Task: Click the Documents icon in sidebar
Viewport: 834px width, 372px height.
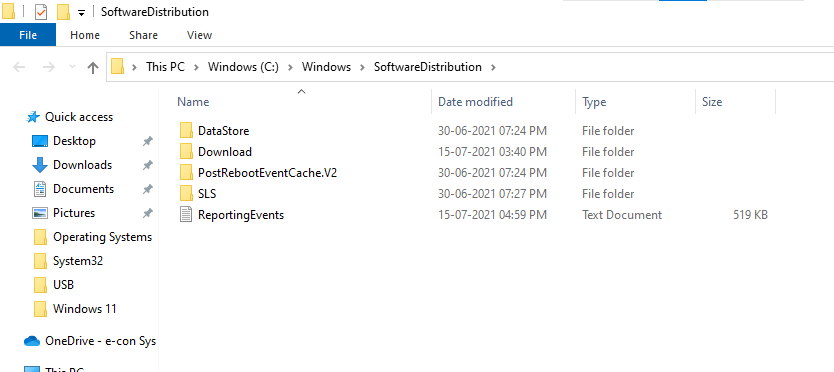Action: [40, 189]
